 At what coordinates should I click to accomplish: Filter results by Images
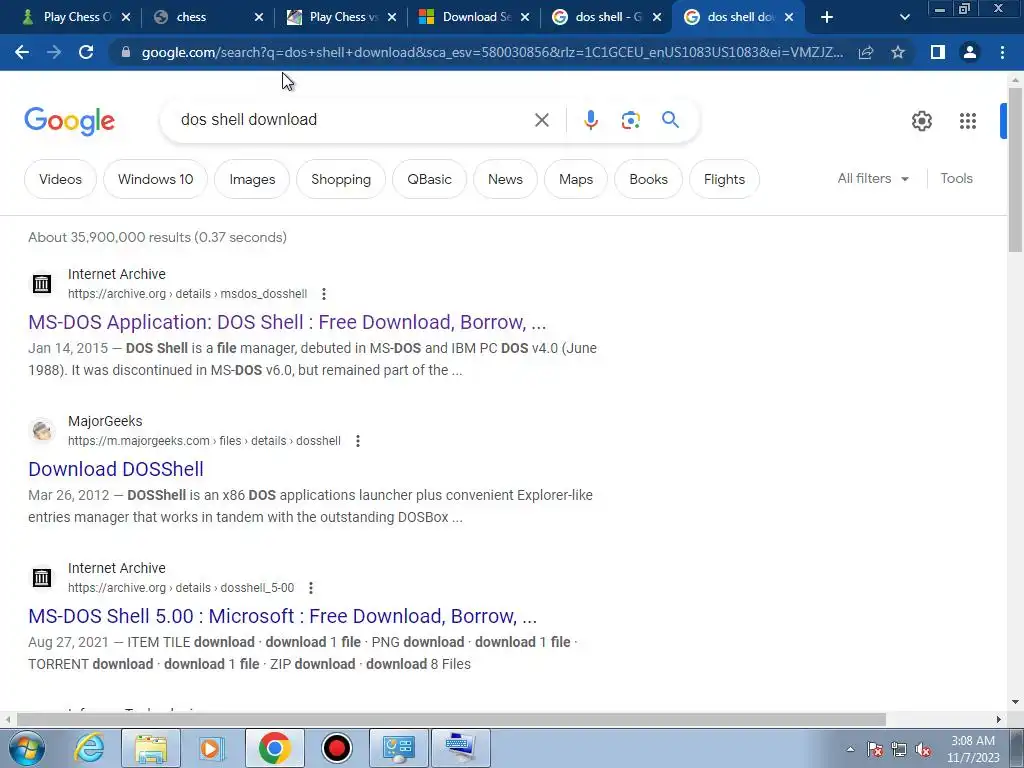coord(252,179)
